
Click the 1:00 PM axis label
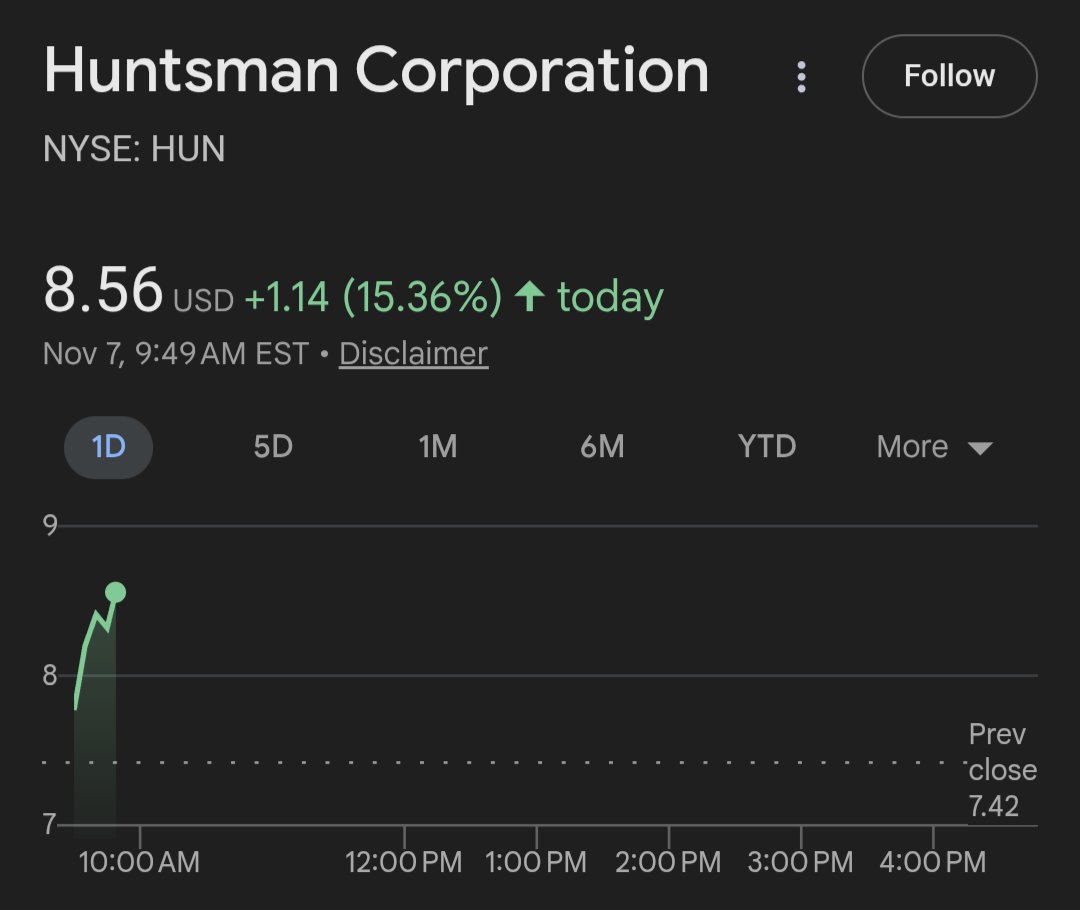tap(536, 862)
